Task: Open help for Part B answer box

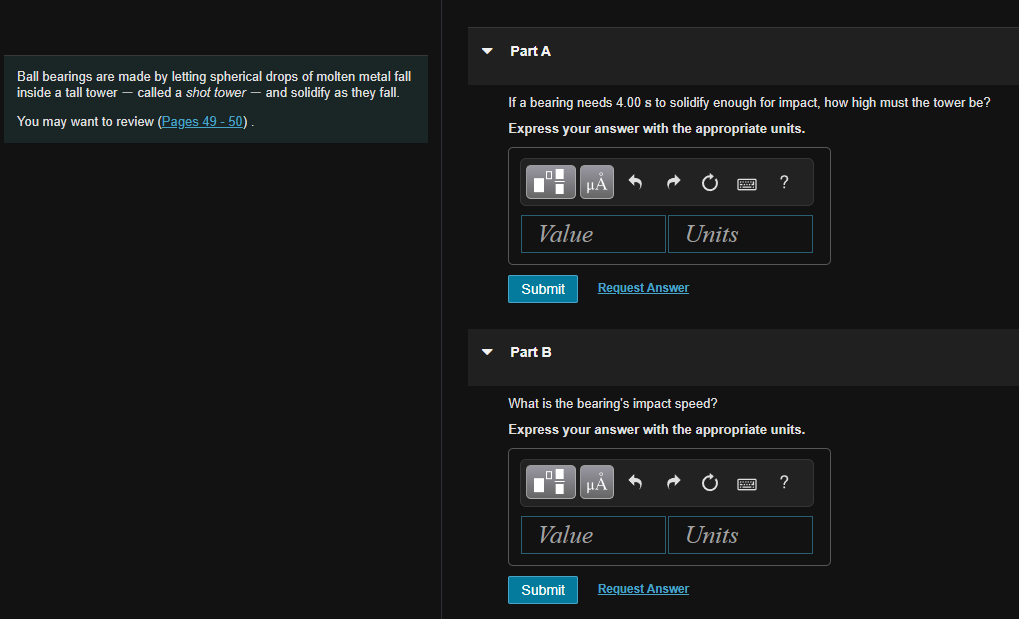Action: 784,482
